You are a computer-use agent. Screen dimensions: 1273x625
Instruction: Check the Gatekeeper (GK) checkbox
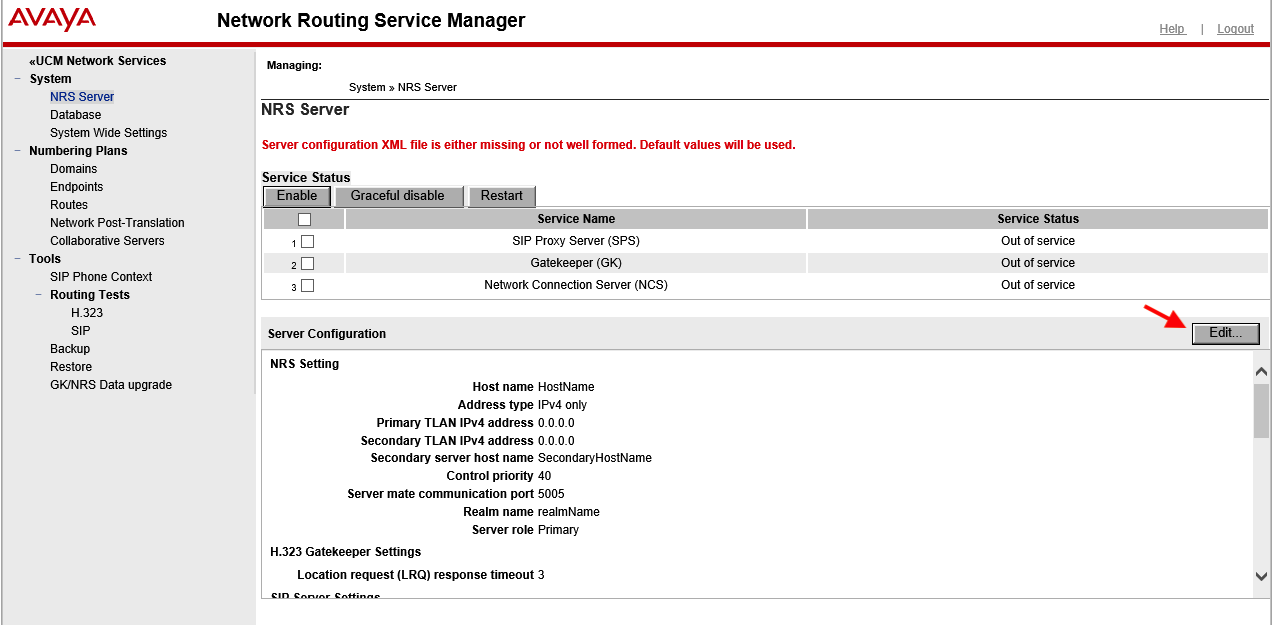click(x=308, y=264)
